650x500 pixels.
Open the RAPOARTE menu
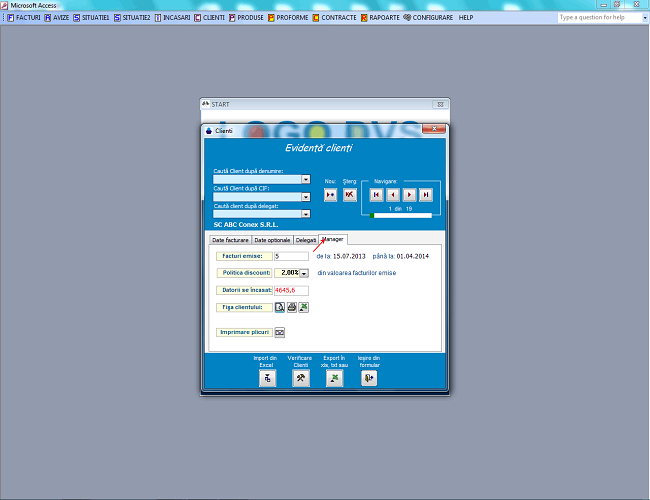coord(380,17)
